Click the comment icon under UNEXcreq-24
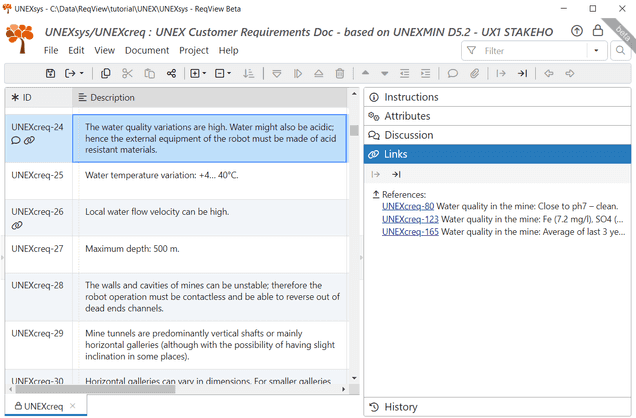The image size is (636, 418). (16, 141)
